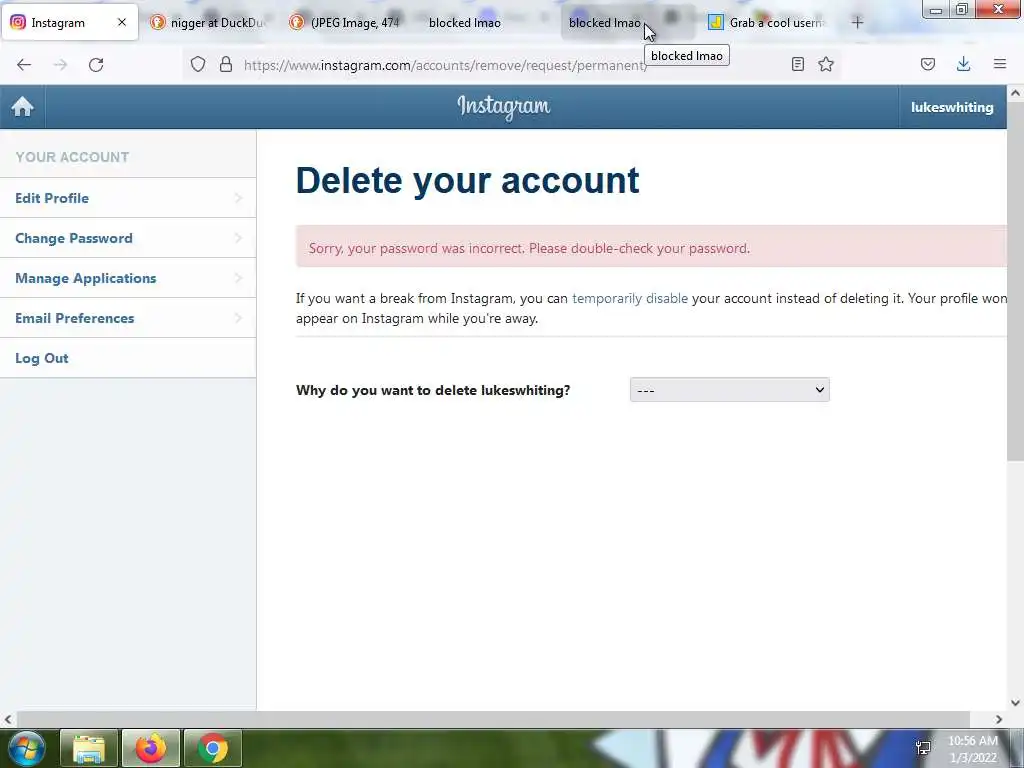Click the lukeswhiting username in header
This screenshot has width=1024, height=768.
tap(952, 107)
